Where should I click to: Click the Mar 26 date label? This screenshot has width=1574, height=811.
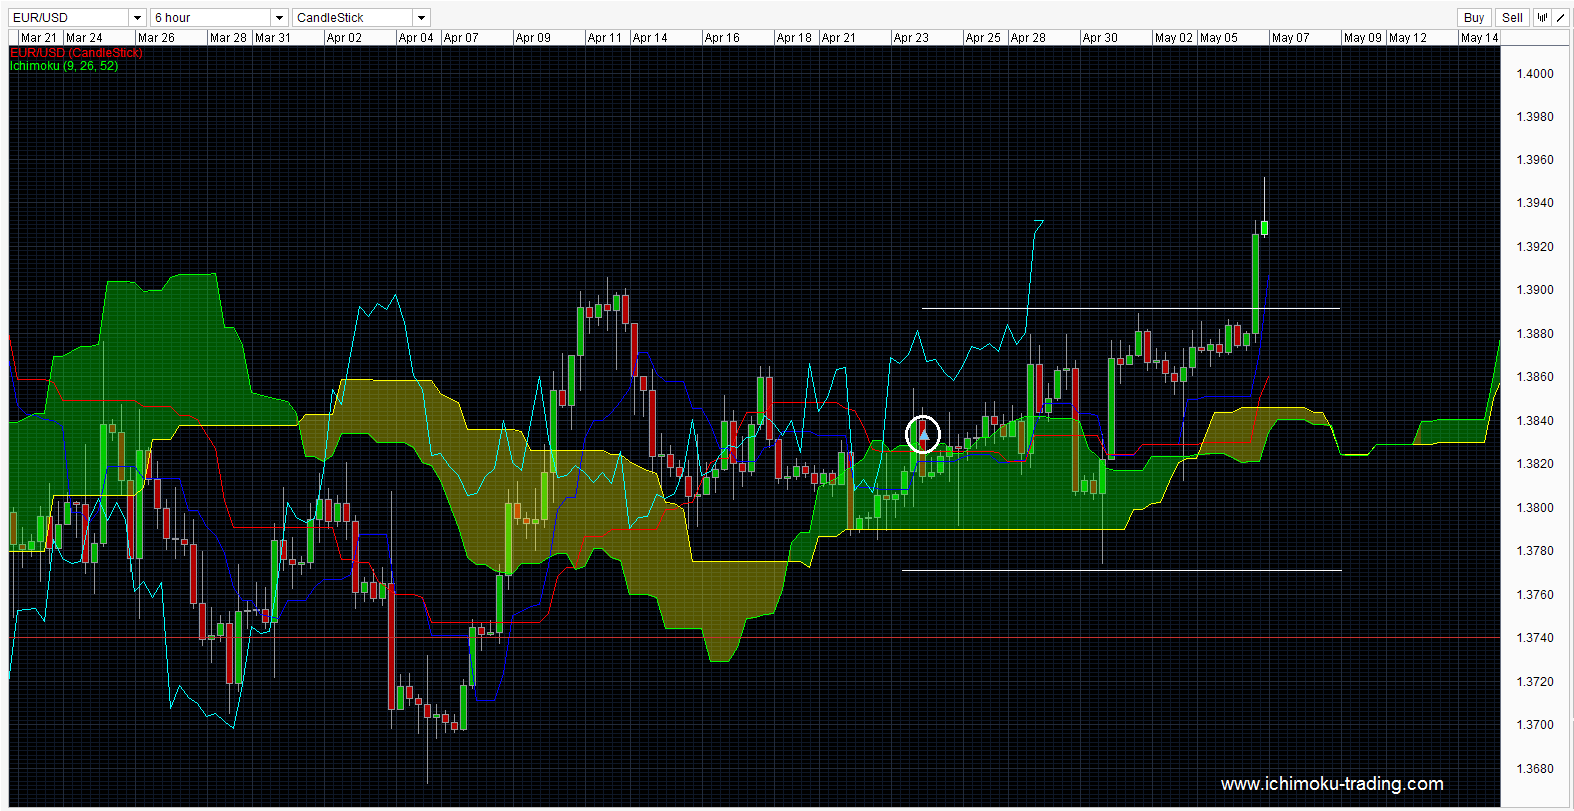point(156,37)
